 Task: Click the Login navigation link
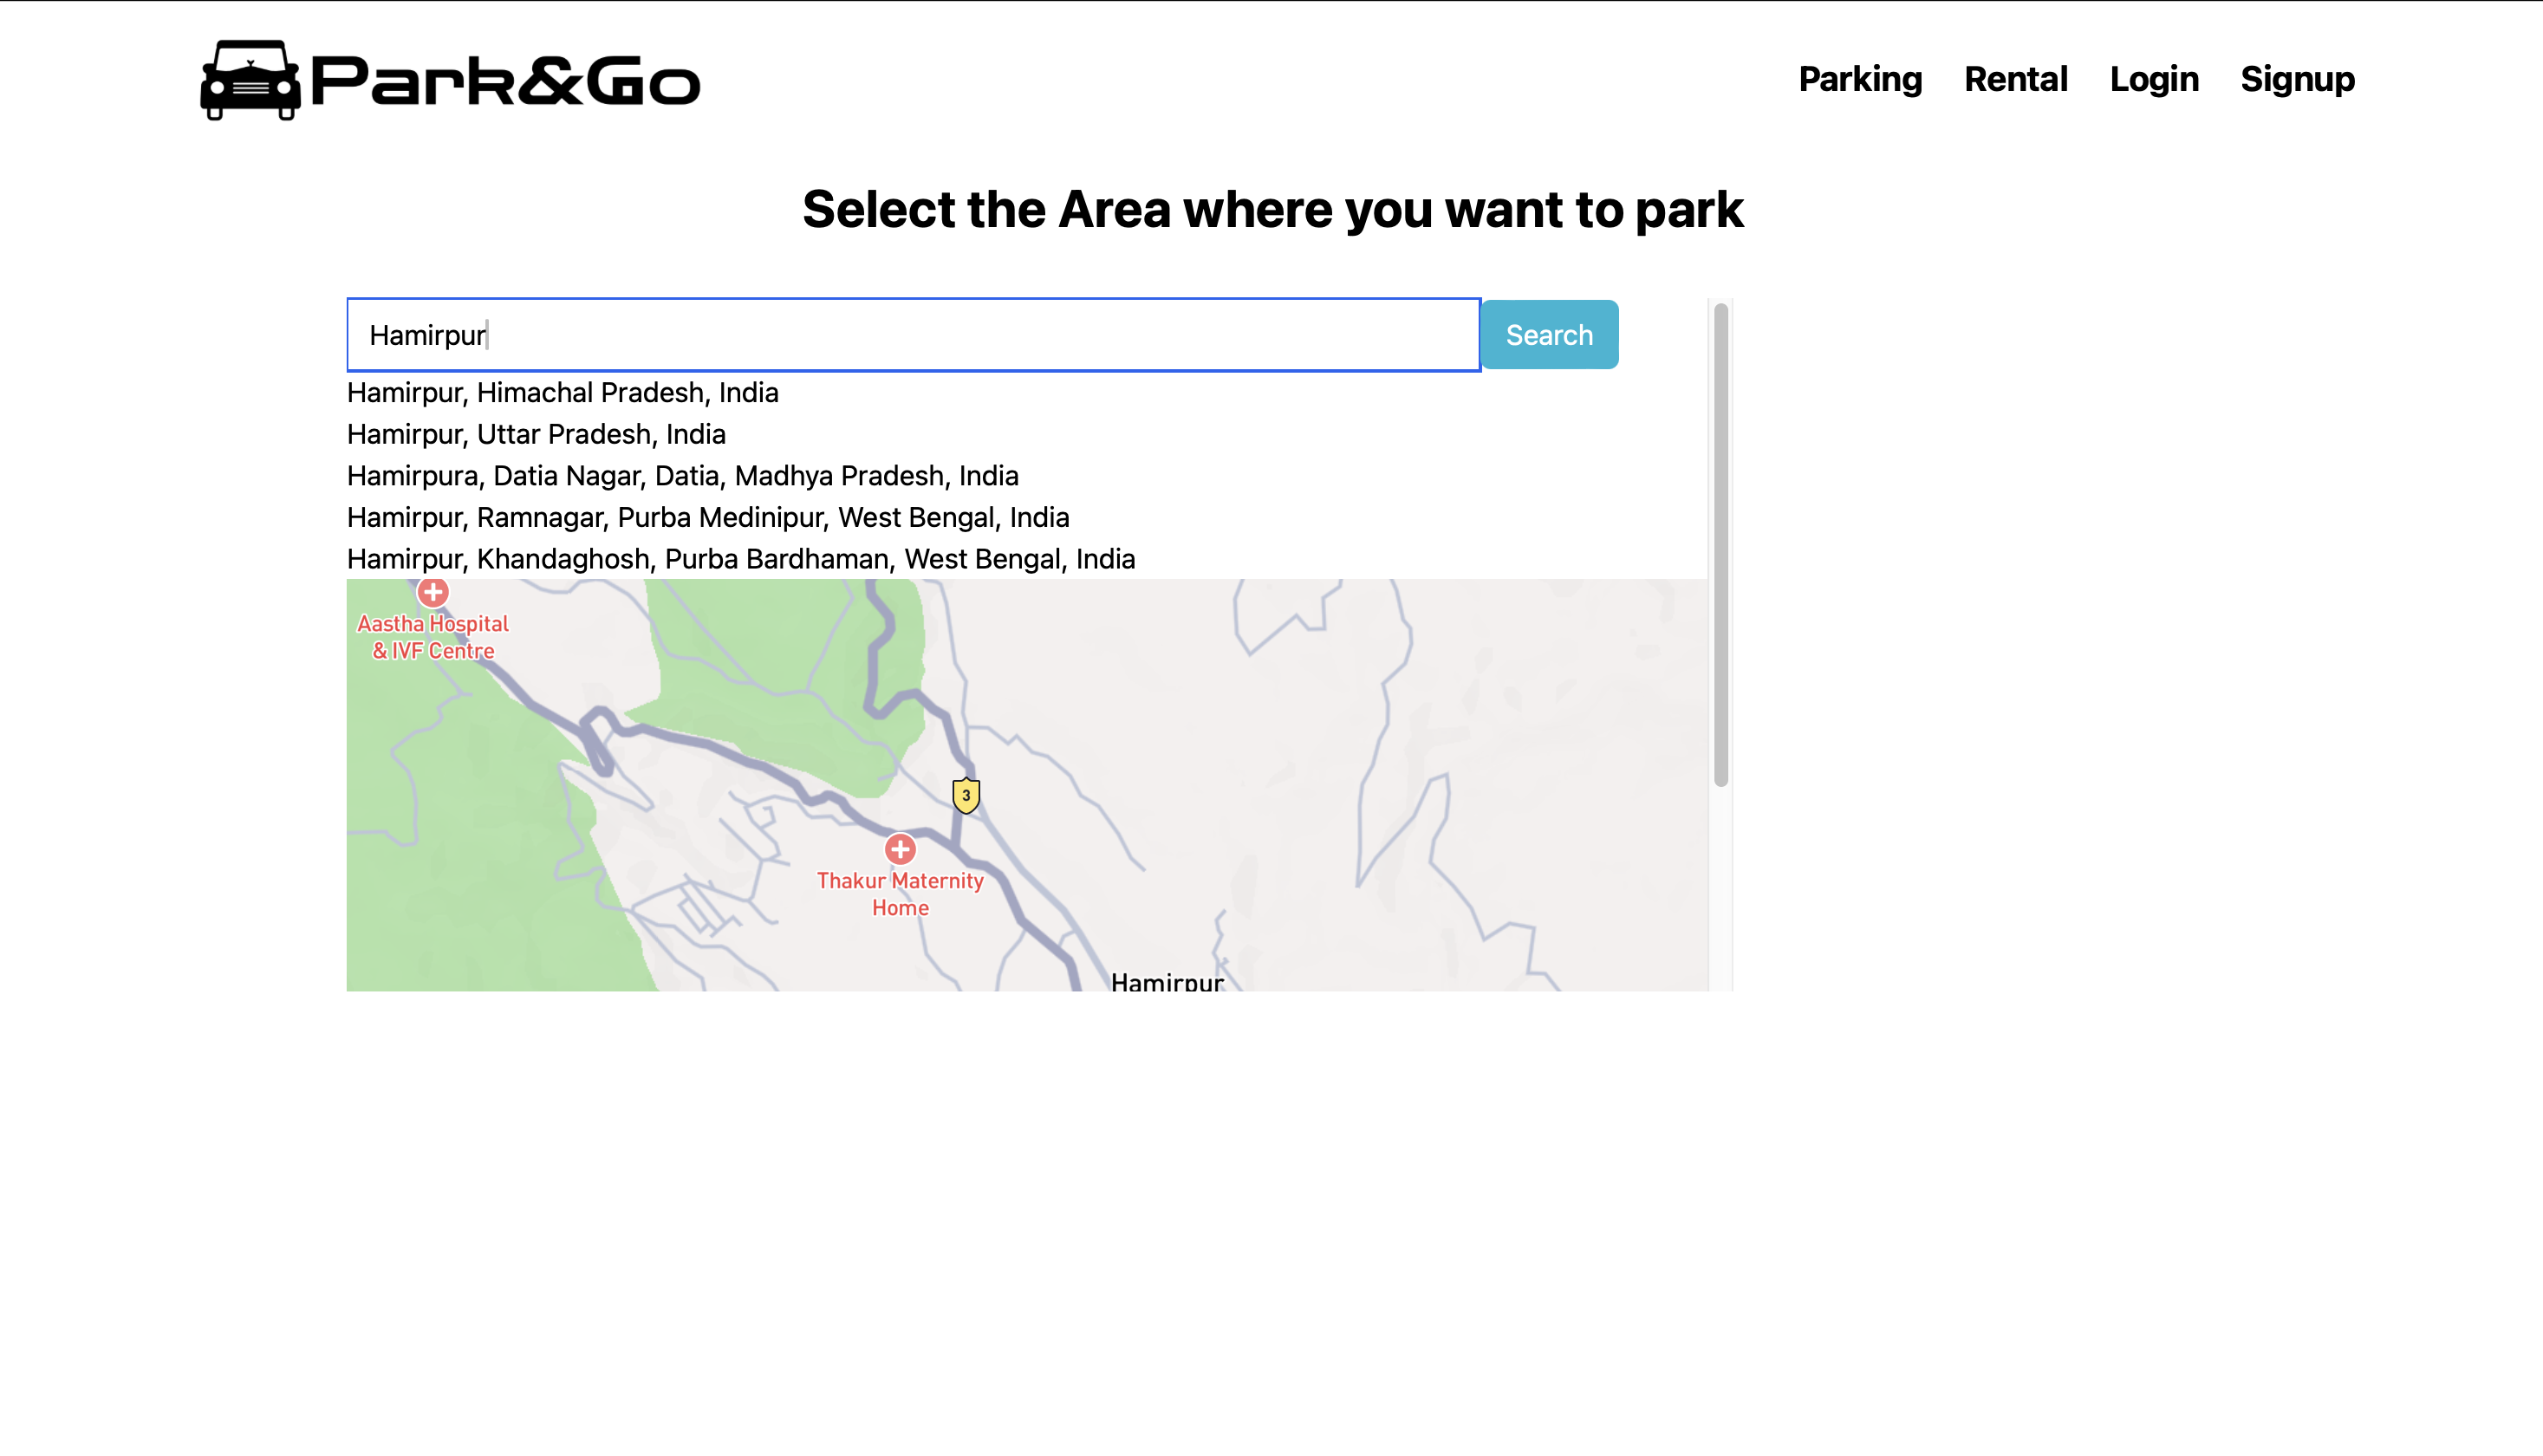2154,80
